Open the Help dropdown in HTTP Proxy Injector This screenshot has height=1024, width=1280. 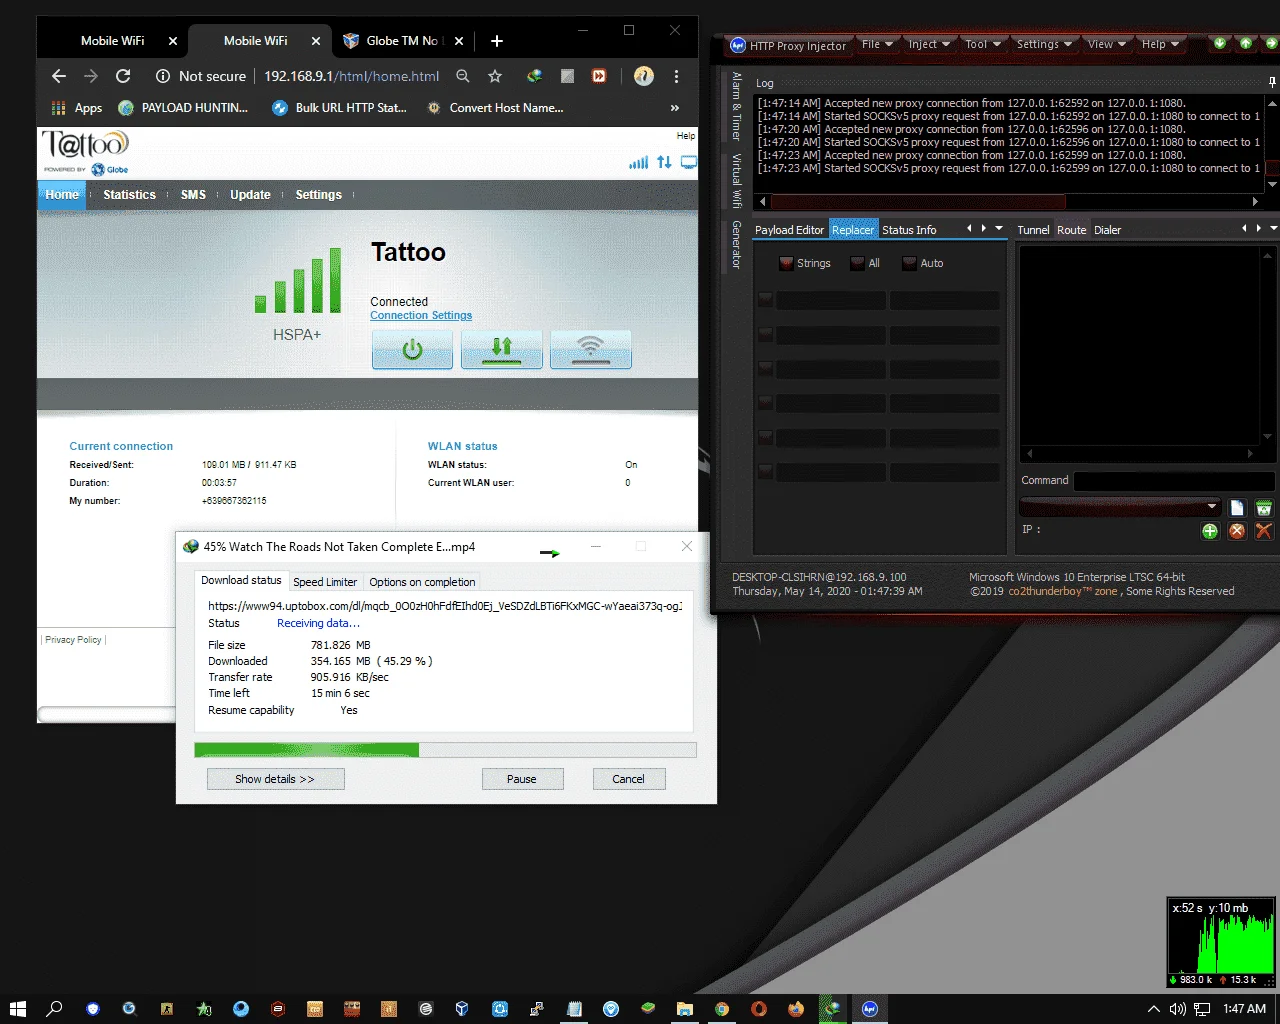pos(1160,44)
